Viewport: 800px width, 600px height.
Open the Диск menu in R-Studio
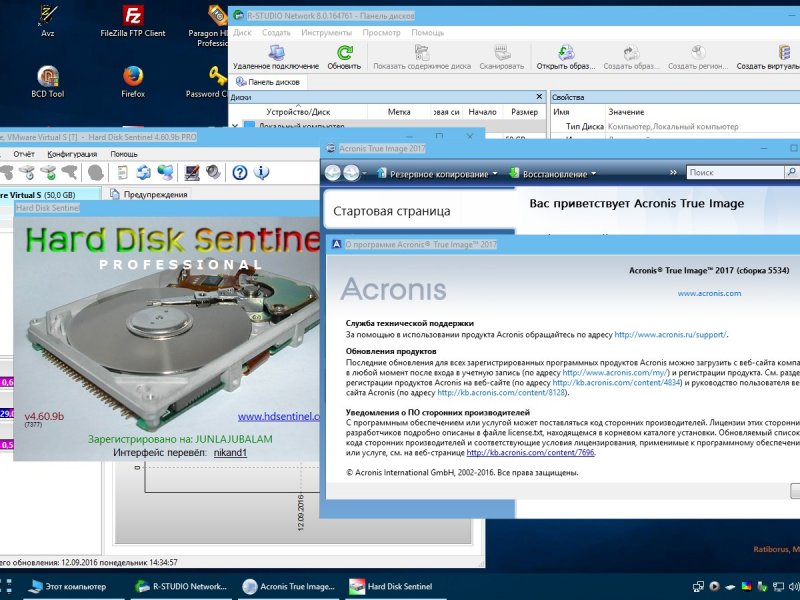(x=242, y=33)
